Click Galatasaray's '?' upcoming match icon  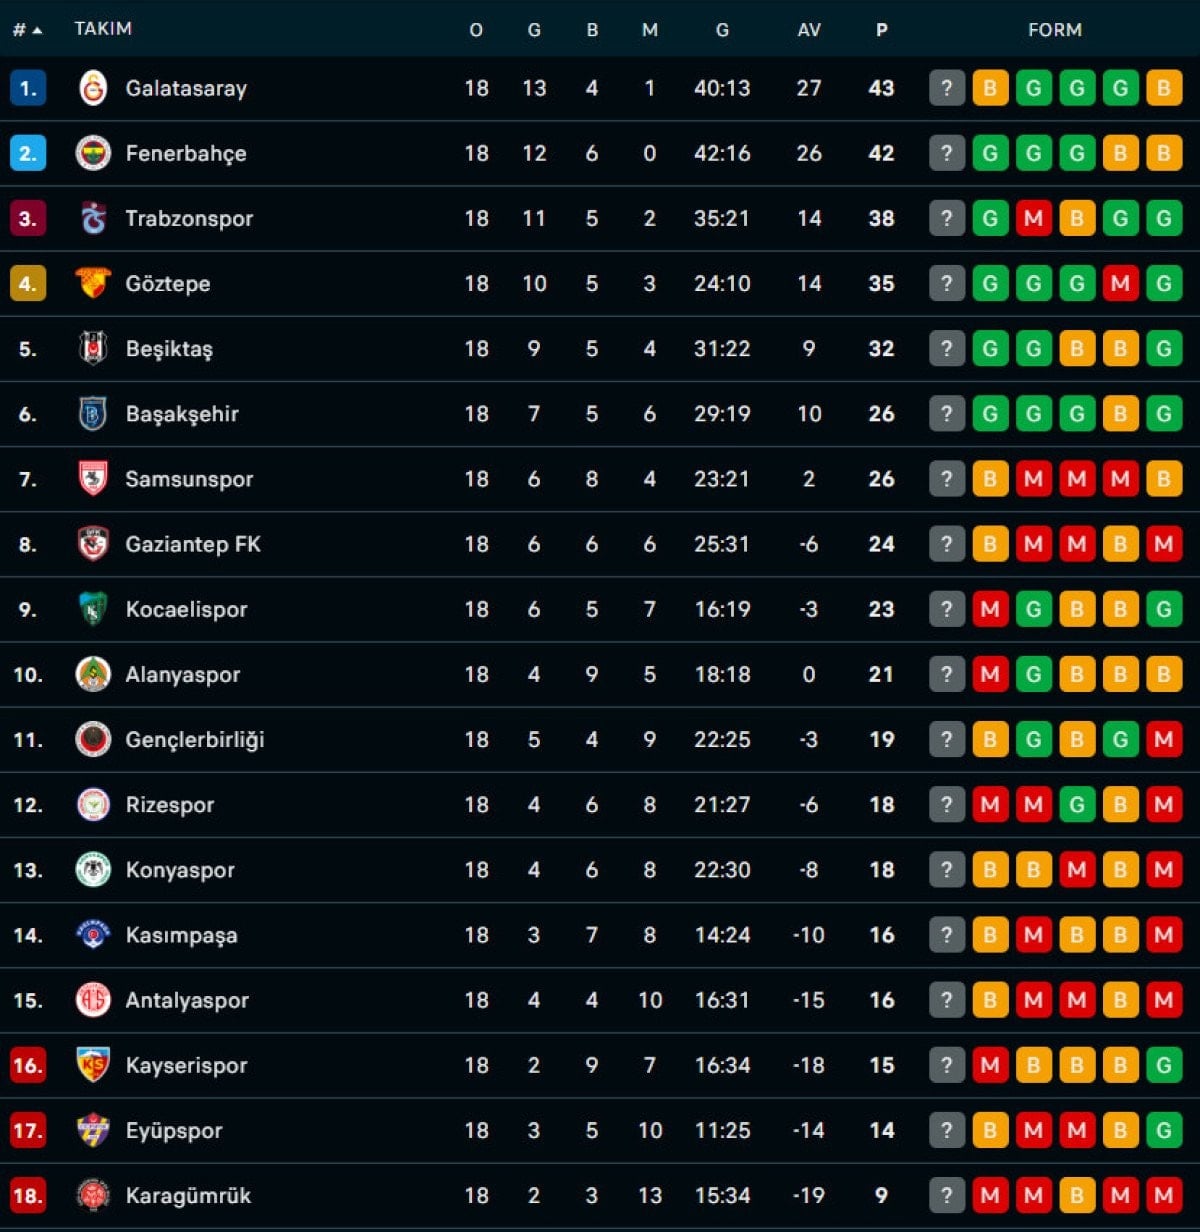click(946, 88)
